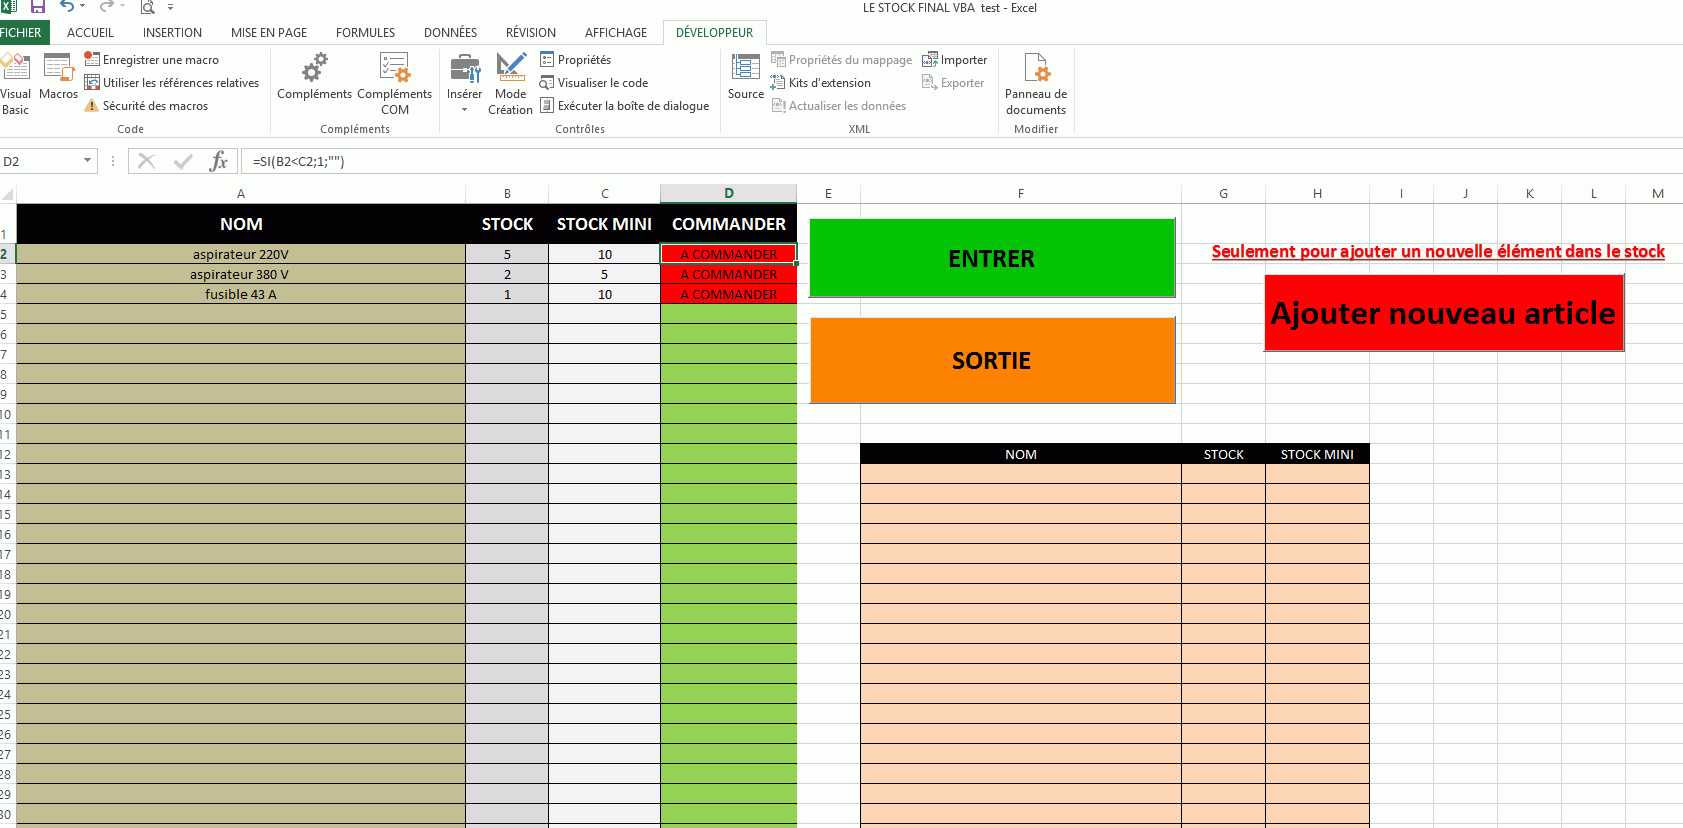Select the NOM header in the orange table
The height and width of the screenshot is (828, 1683).
tap(1021, 454)
